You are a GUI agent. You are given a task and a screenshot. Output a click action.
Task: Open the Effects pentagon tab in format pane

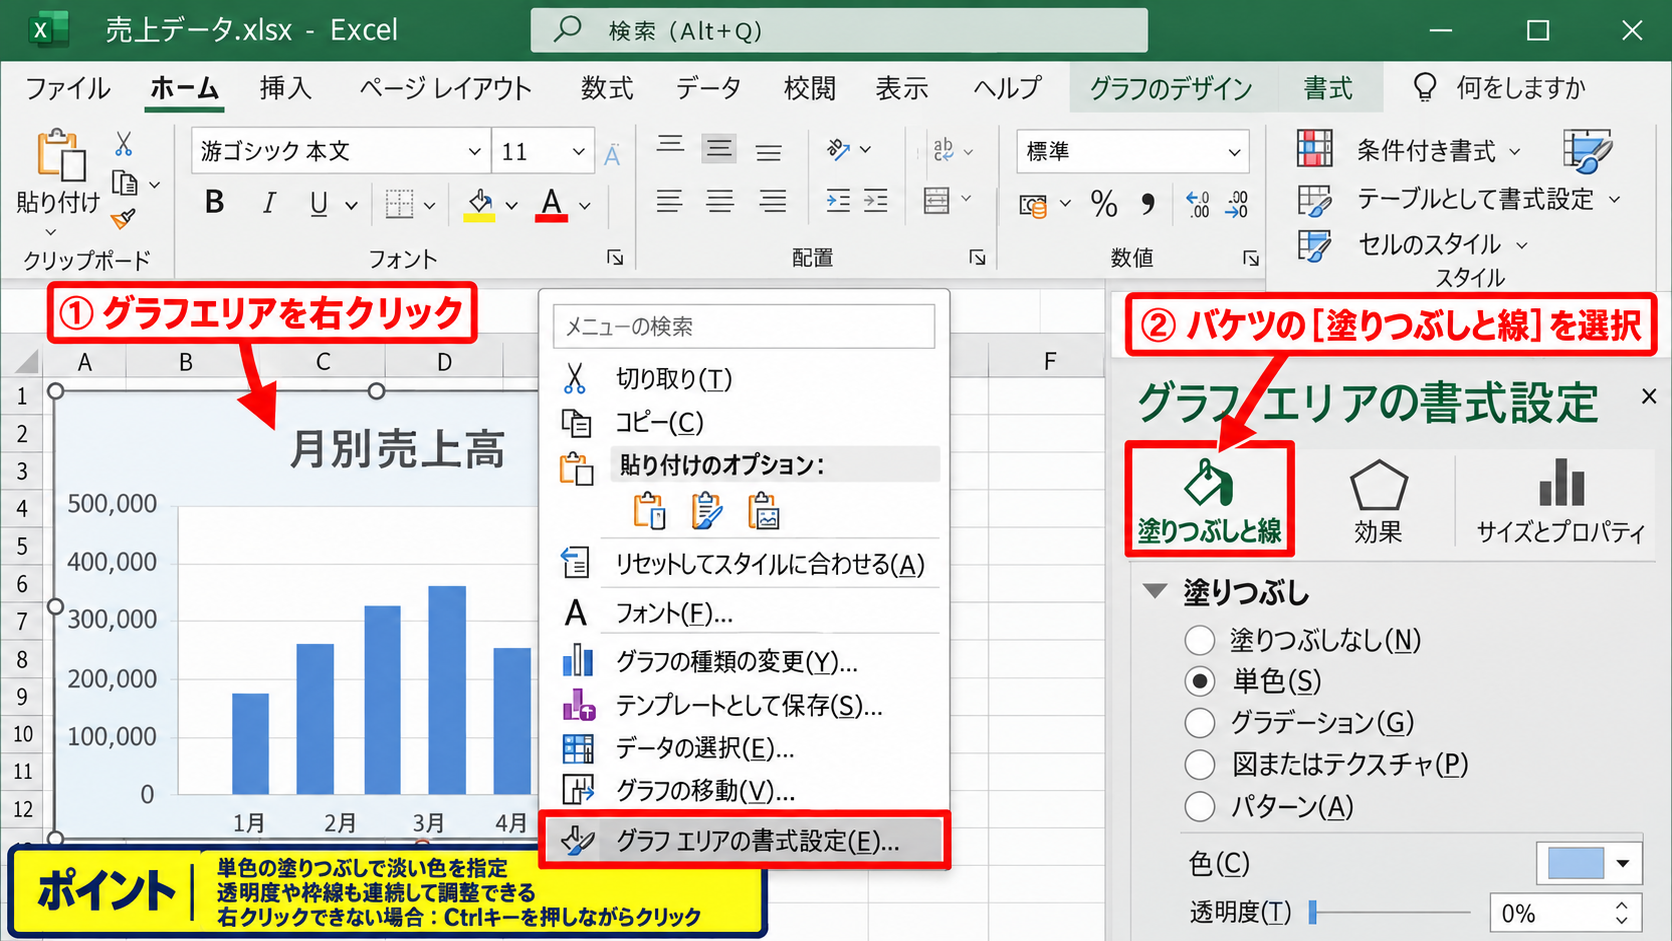pos(1378,502)
